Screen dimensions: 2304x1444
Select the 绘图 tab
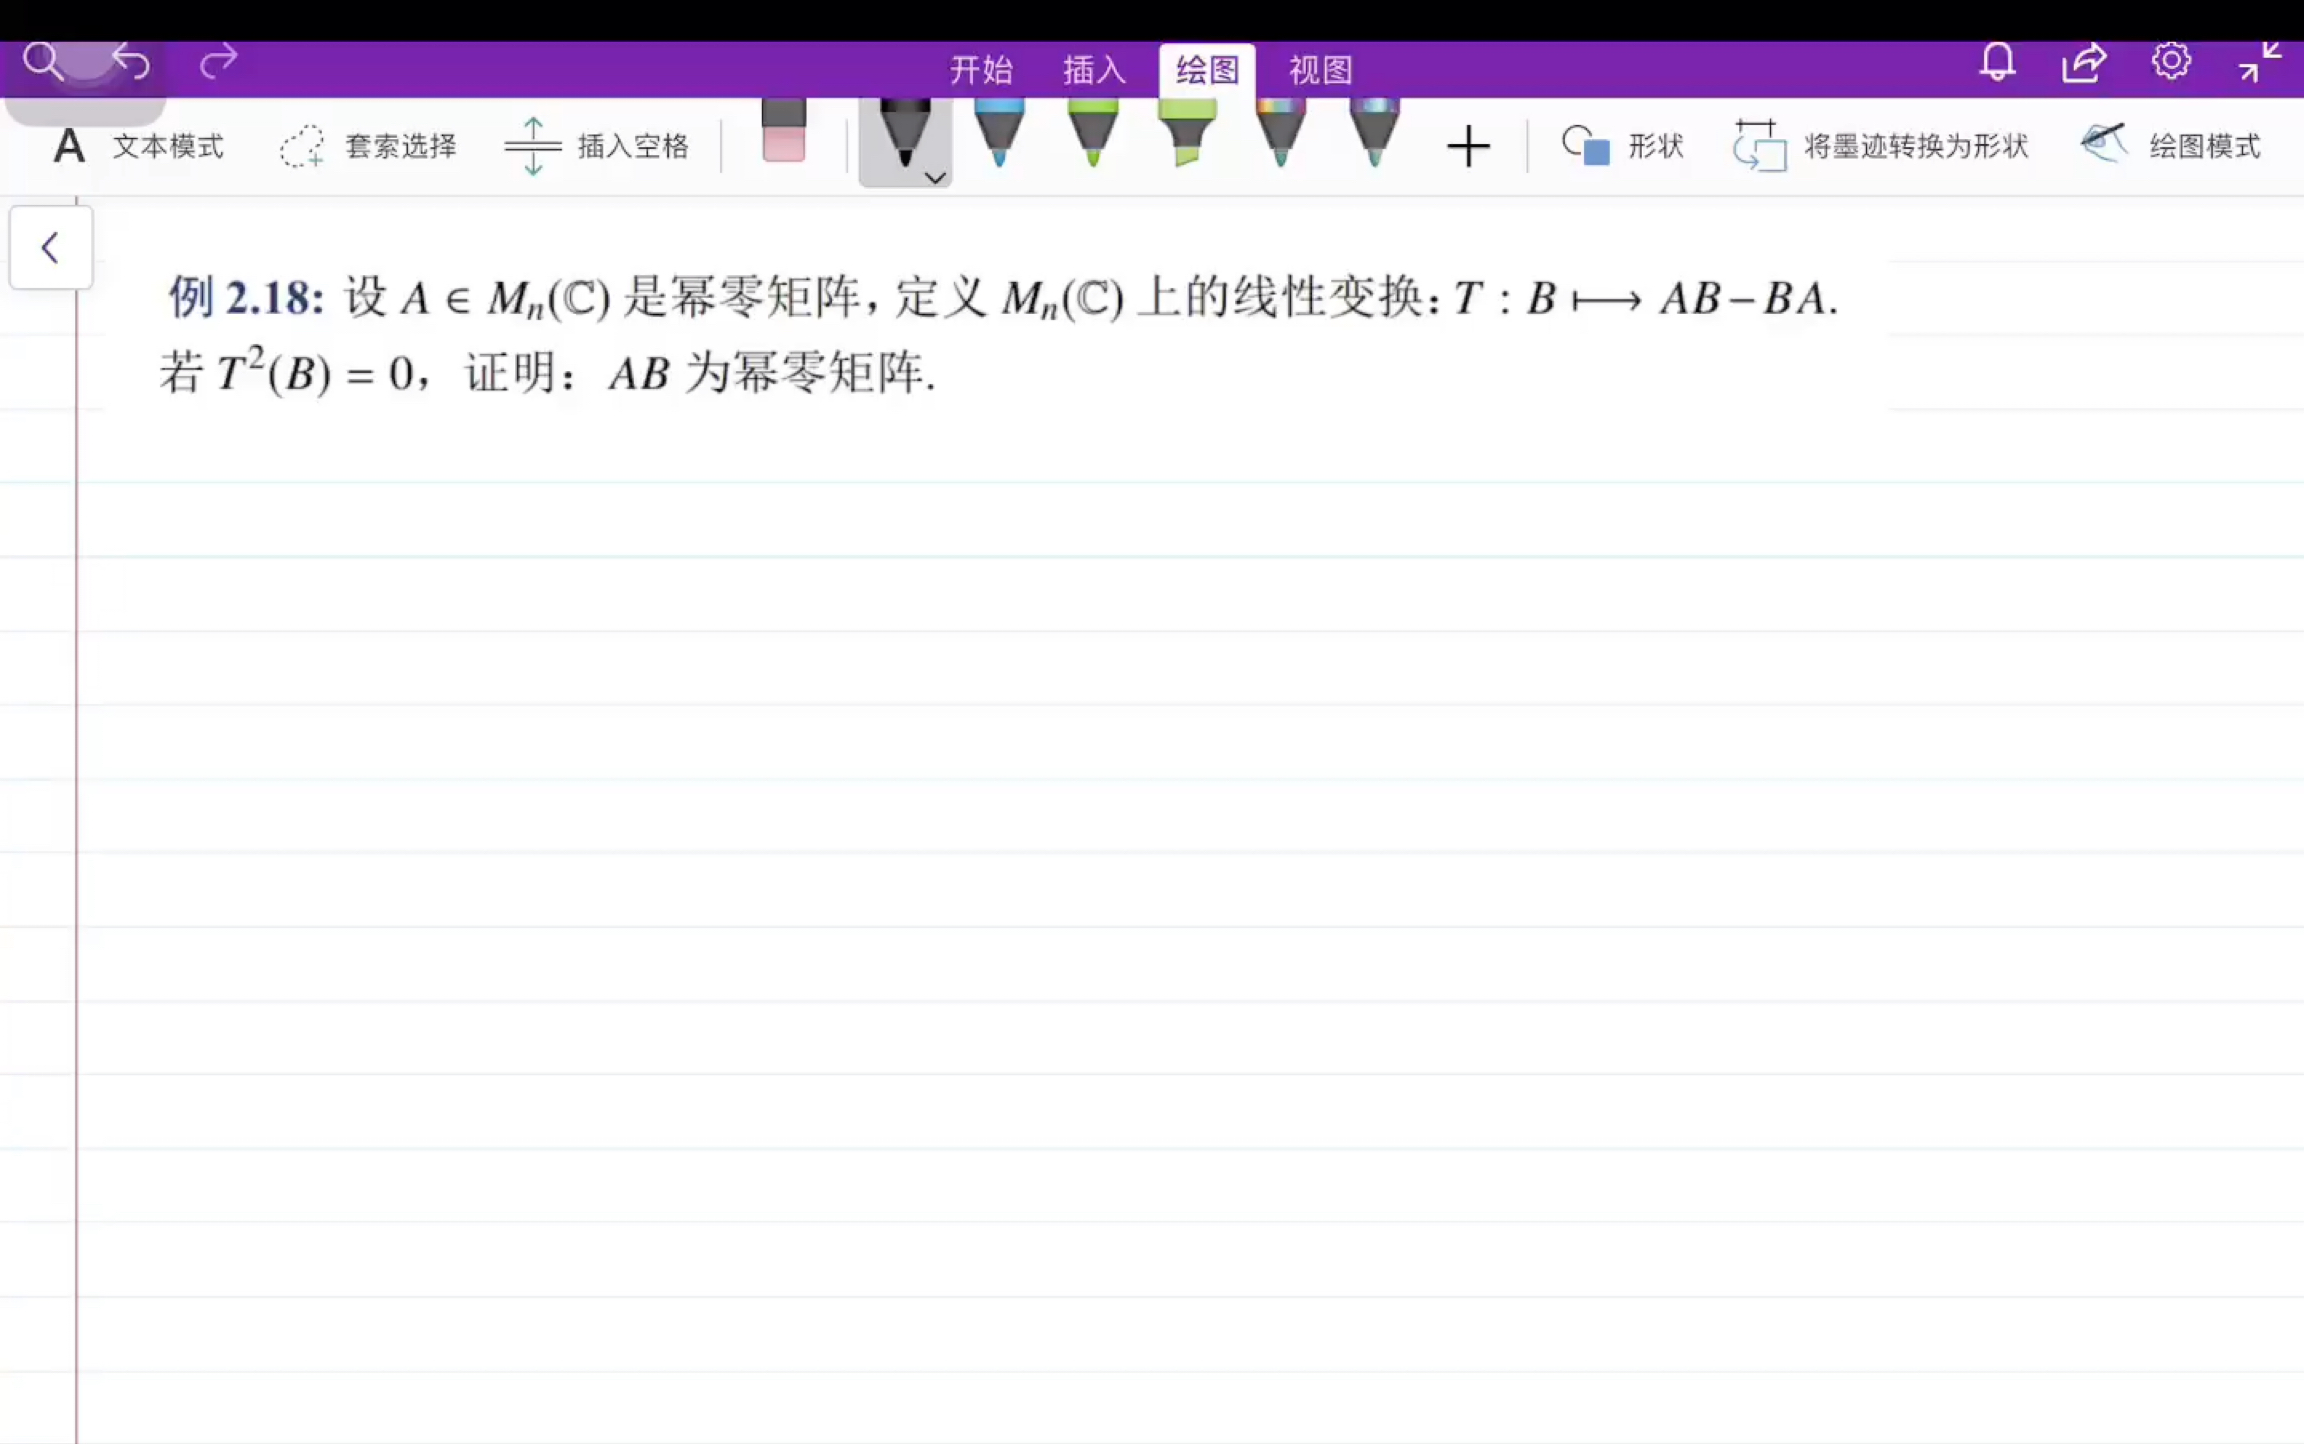pyautogui.click(x=1207, y=70)
